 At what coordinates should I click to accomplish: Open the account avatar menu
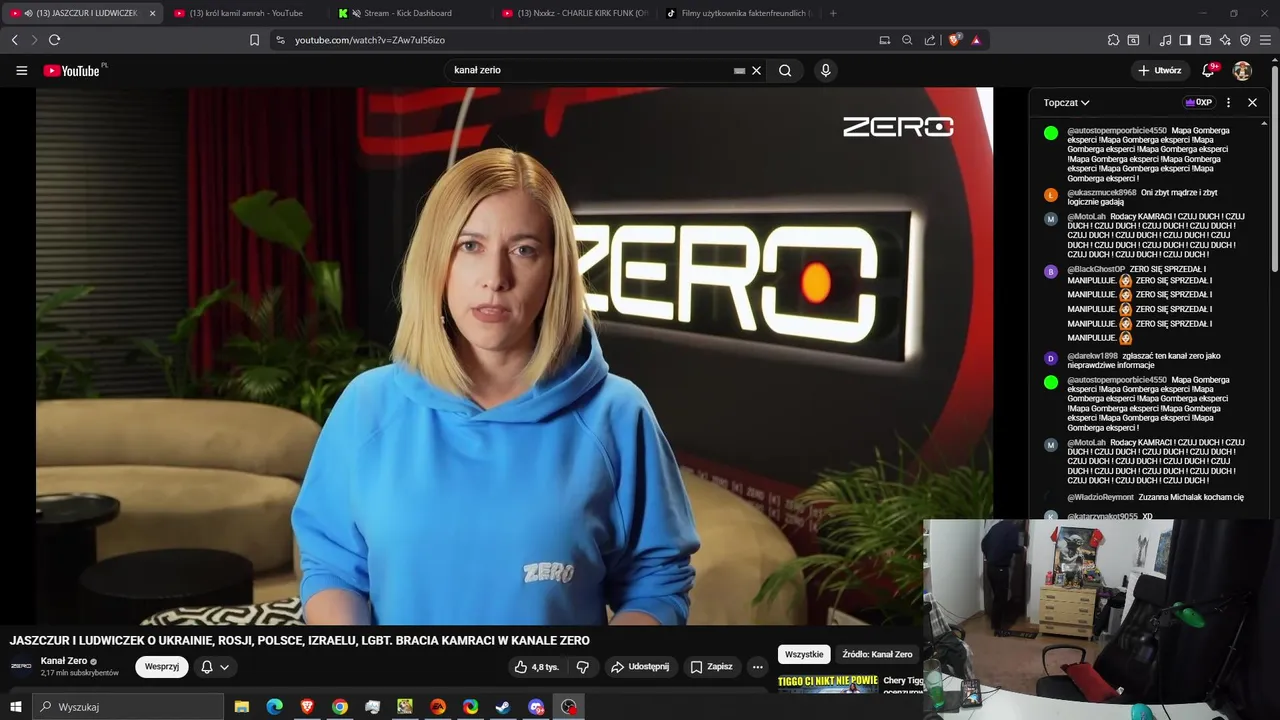(1242, 71)
